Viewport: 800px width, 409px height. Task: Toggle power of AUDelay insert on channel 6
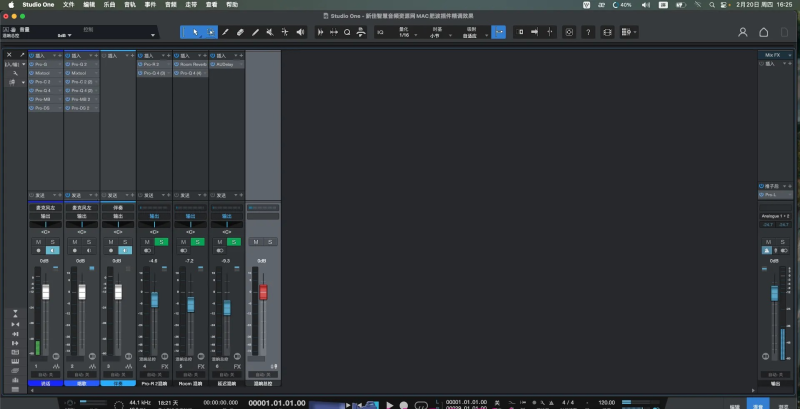tap(213, 65)
